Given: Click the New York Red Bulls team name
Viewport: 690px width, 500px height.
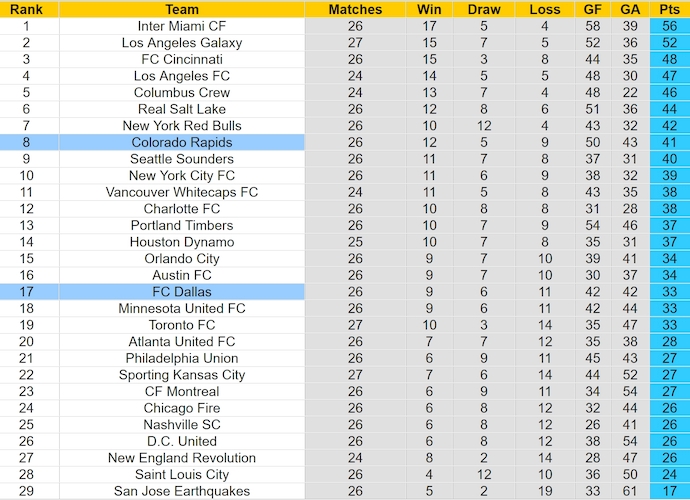Looking at the screenshot, I should tap(182, 126).
